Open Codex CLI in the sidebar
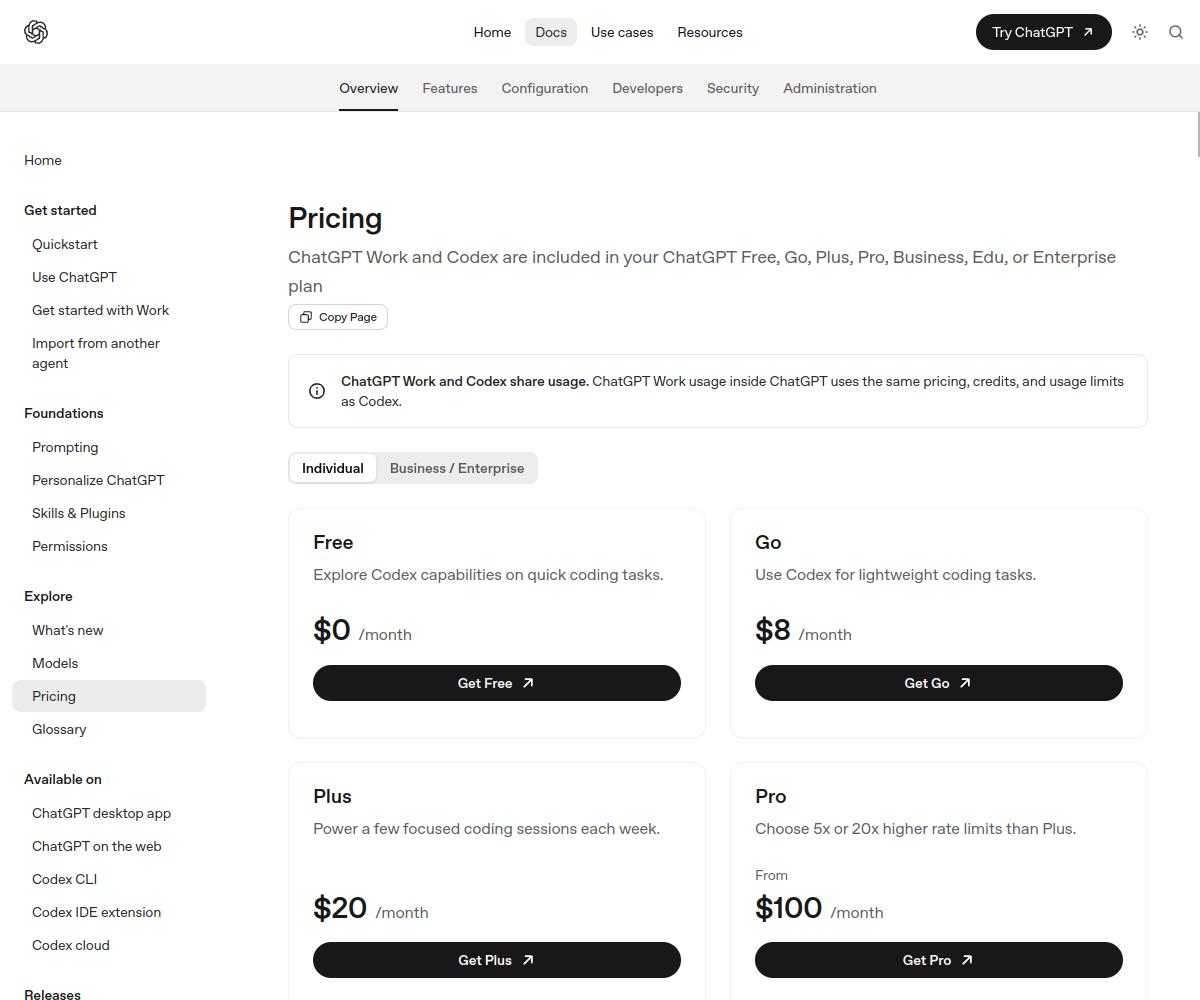The height and width of the screenshot is (1000, 1200). pyautogui.click(x=65, y=879)
